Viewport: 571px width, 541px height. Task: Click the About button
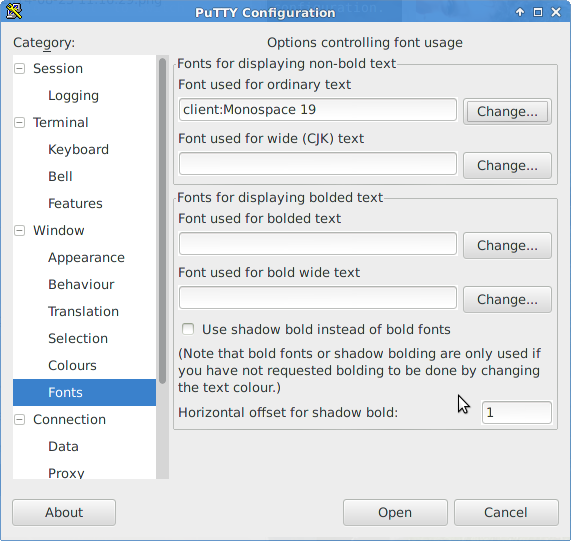pyautogui.click(x=64, y=512)
